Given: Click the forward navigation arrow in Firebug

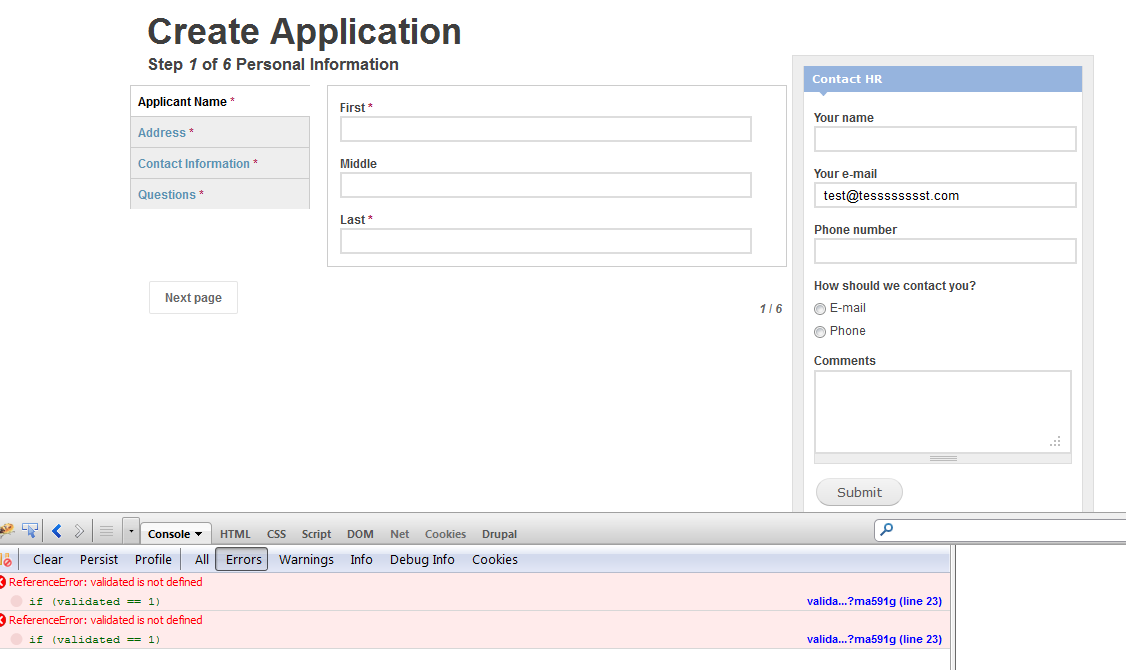Looking at the screenshot, I should [x=79, y=531].
